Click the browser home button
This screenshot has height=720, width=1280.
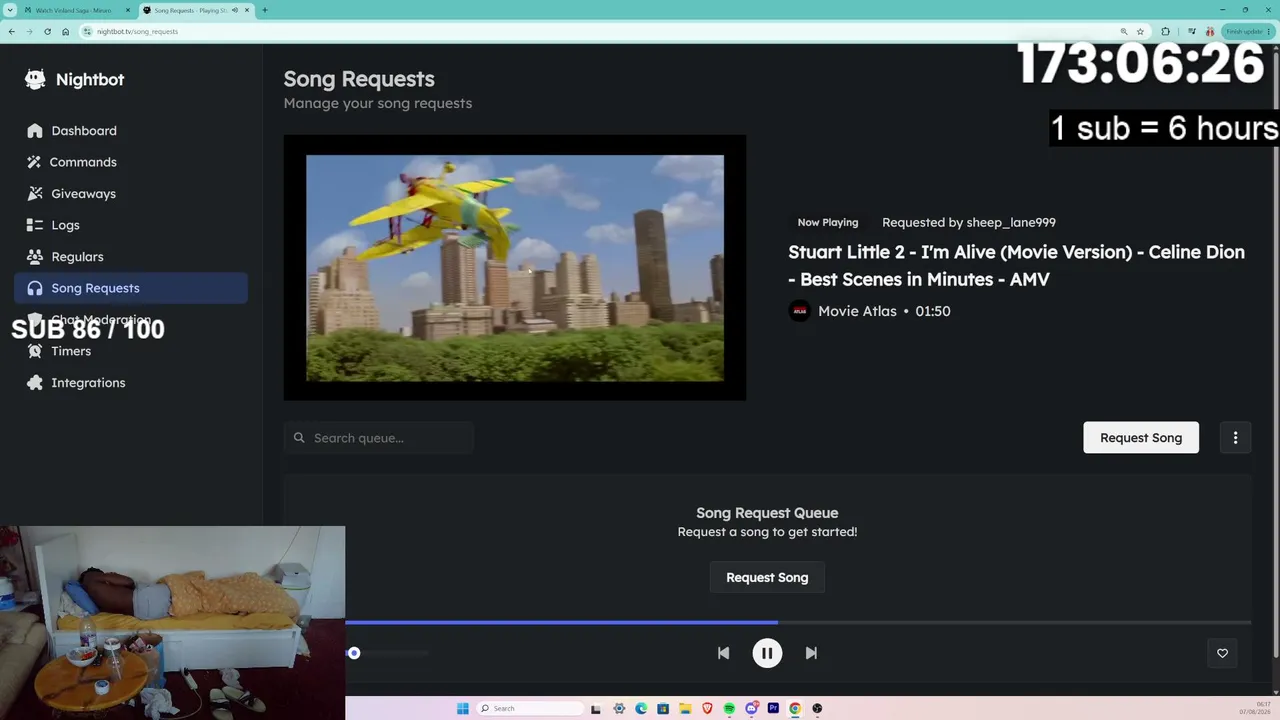click(x=65, y=31)
